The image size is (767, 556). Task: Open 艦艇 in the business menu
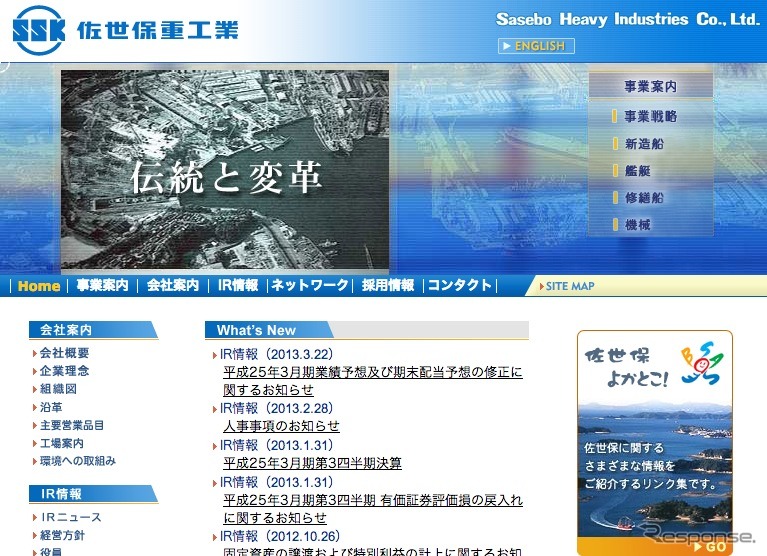637,171
